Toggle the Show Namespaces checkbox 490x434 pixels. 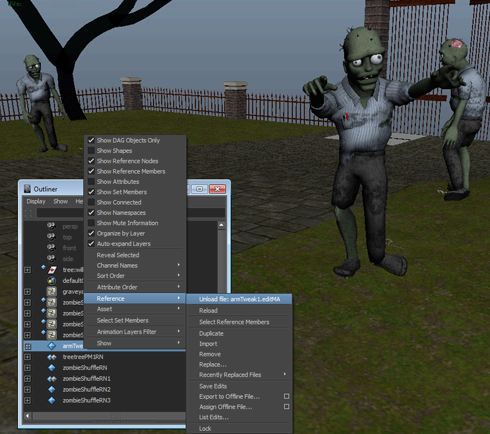pyautogui.click(x=91, y=213)
